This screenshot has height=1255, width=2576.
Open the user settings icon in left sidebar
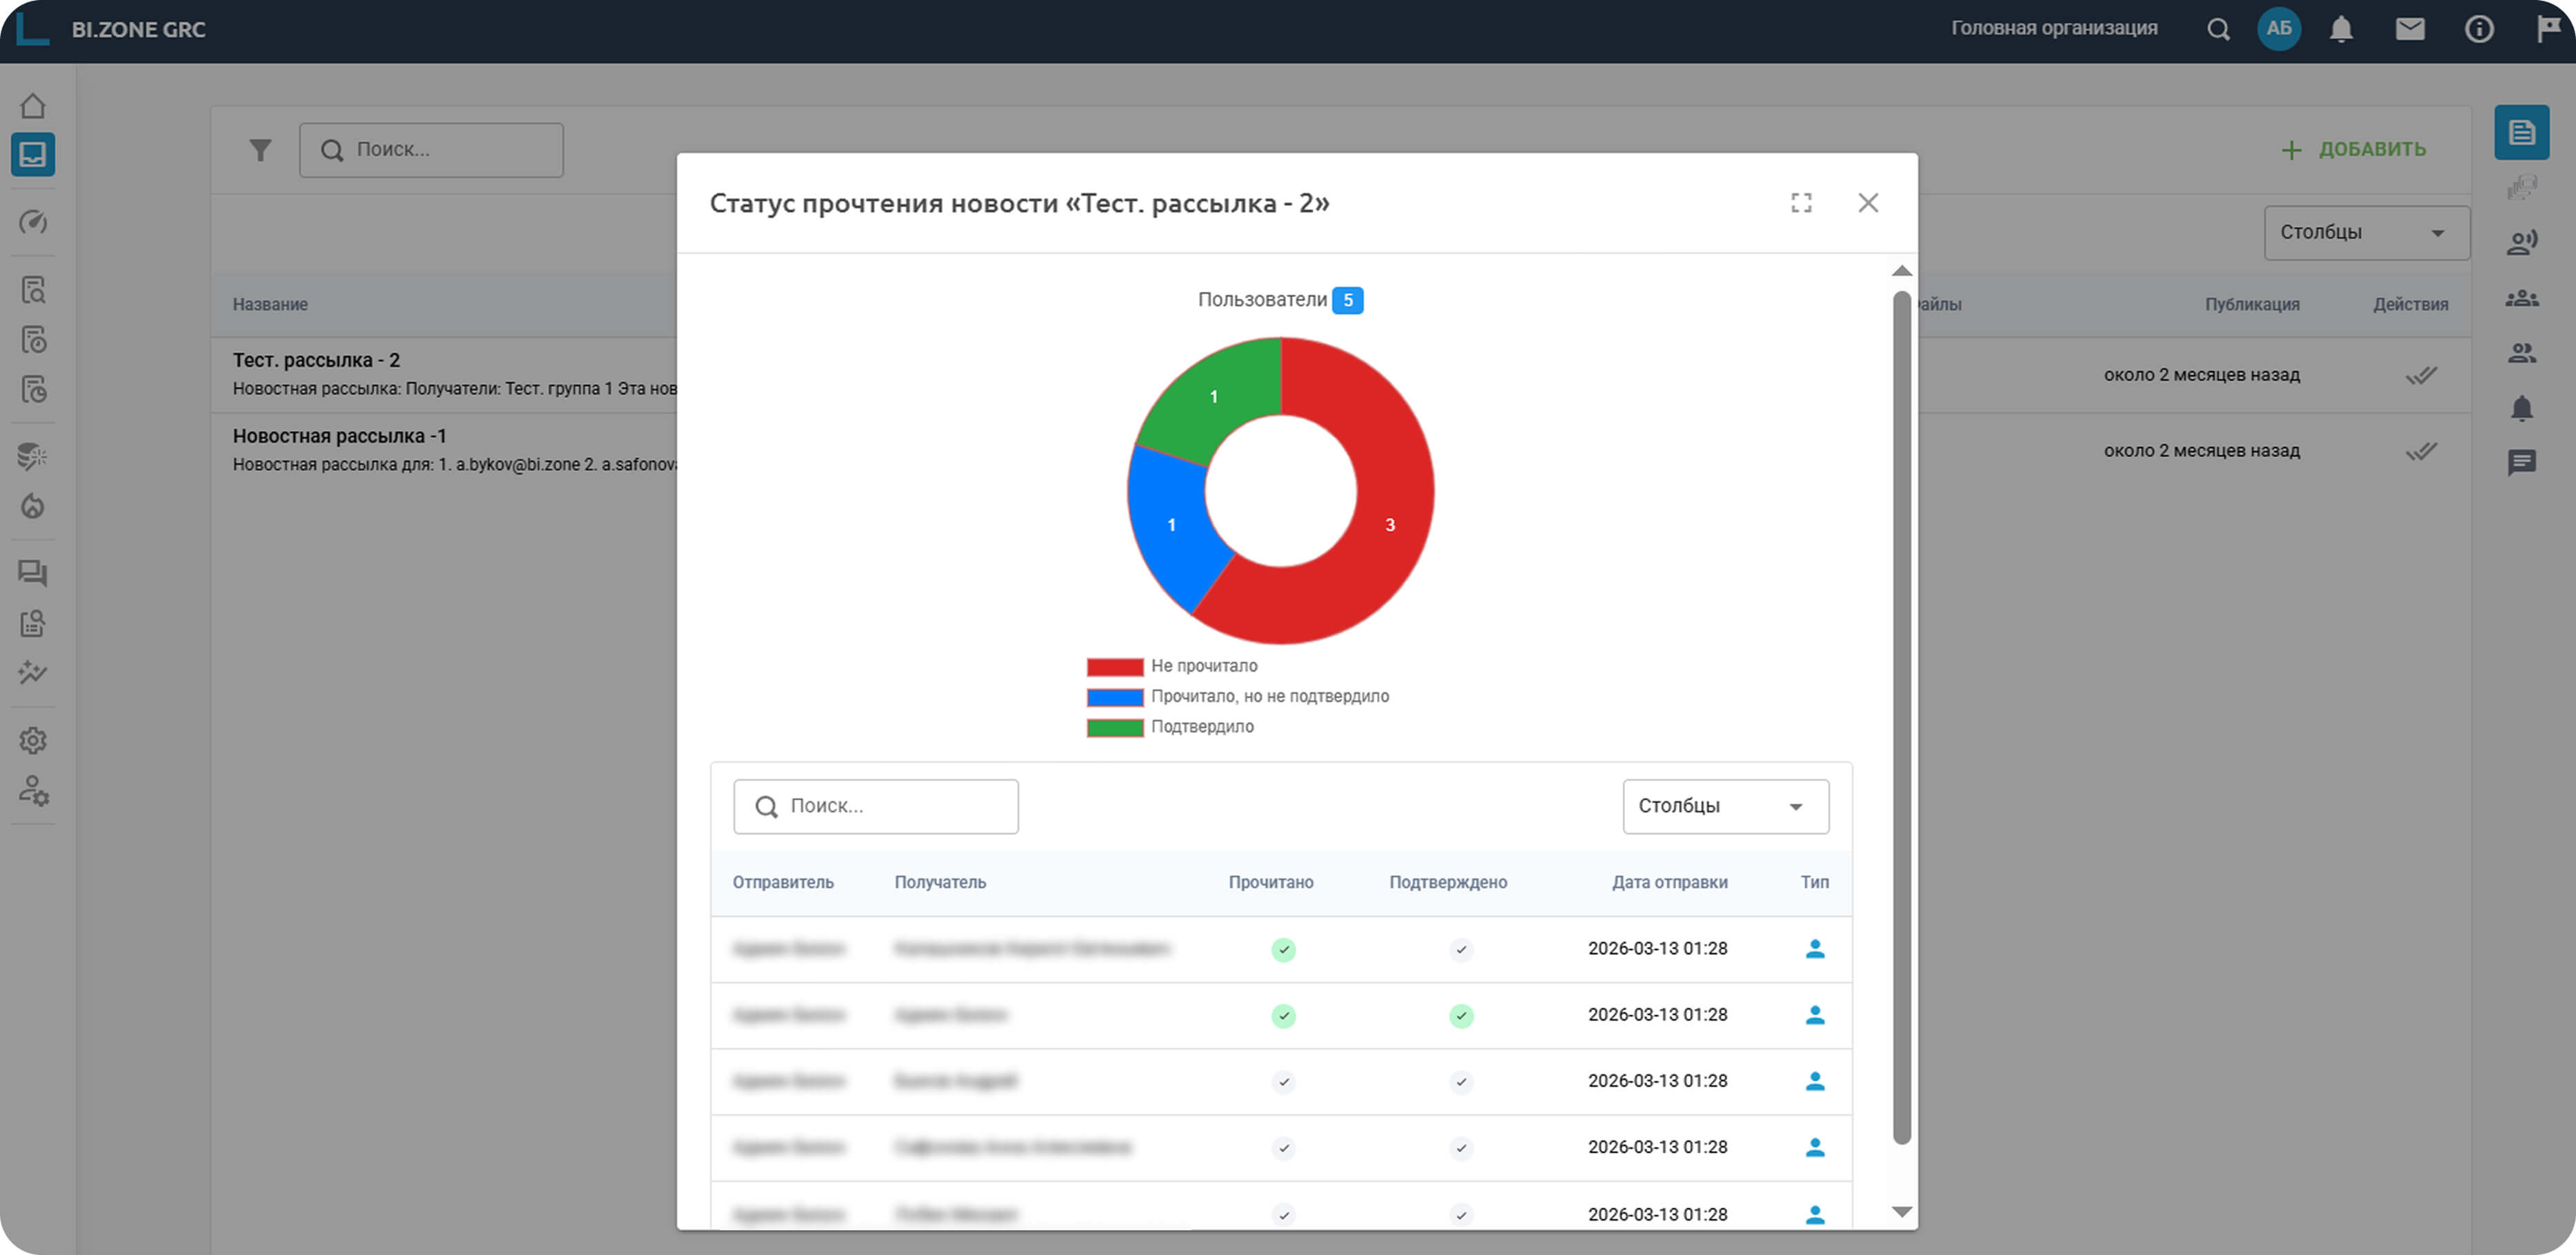point(33,791)
